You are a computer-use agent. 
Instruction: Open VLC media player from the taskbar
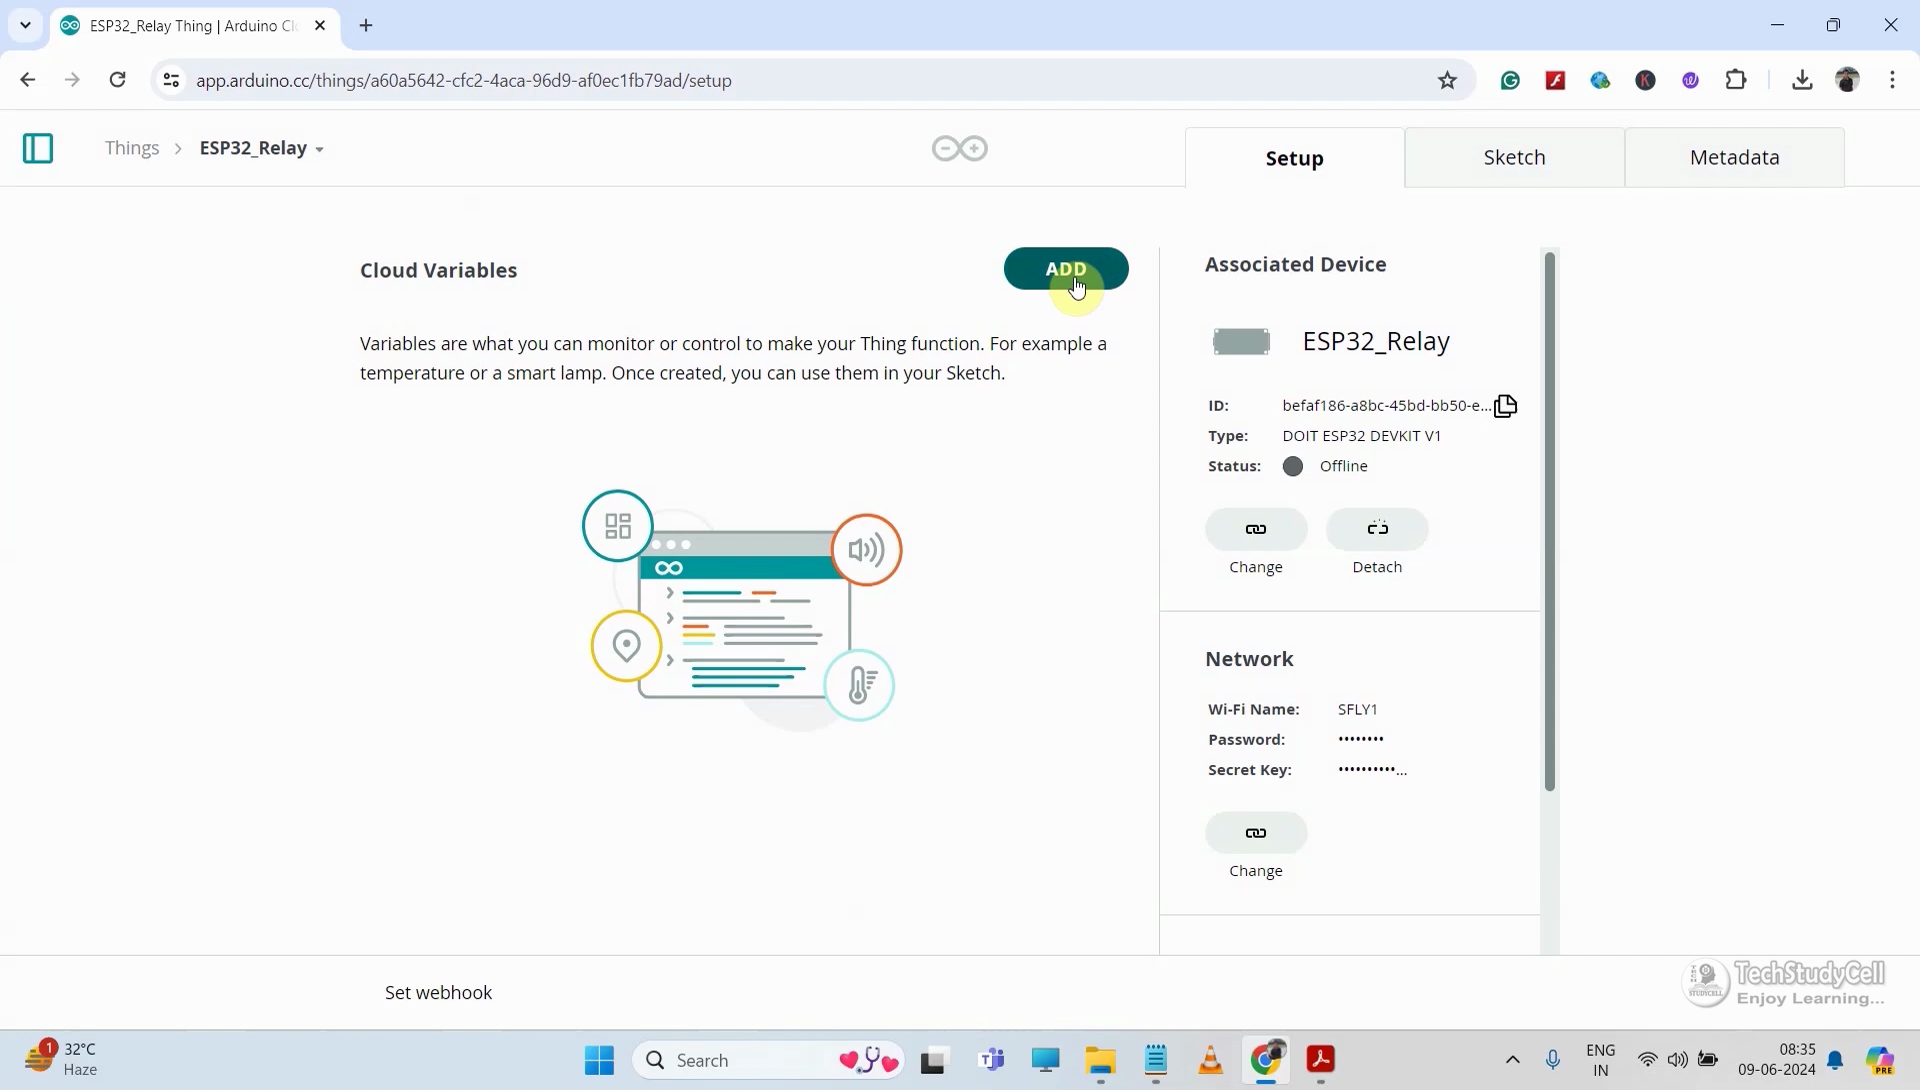click(1210, 1060)
